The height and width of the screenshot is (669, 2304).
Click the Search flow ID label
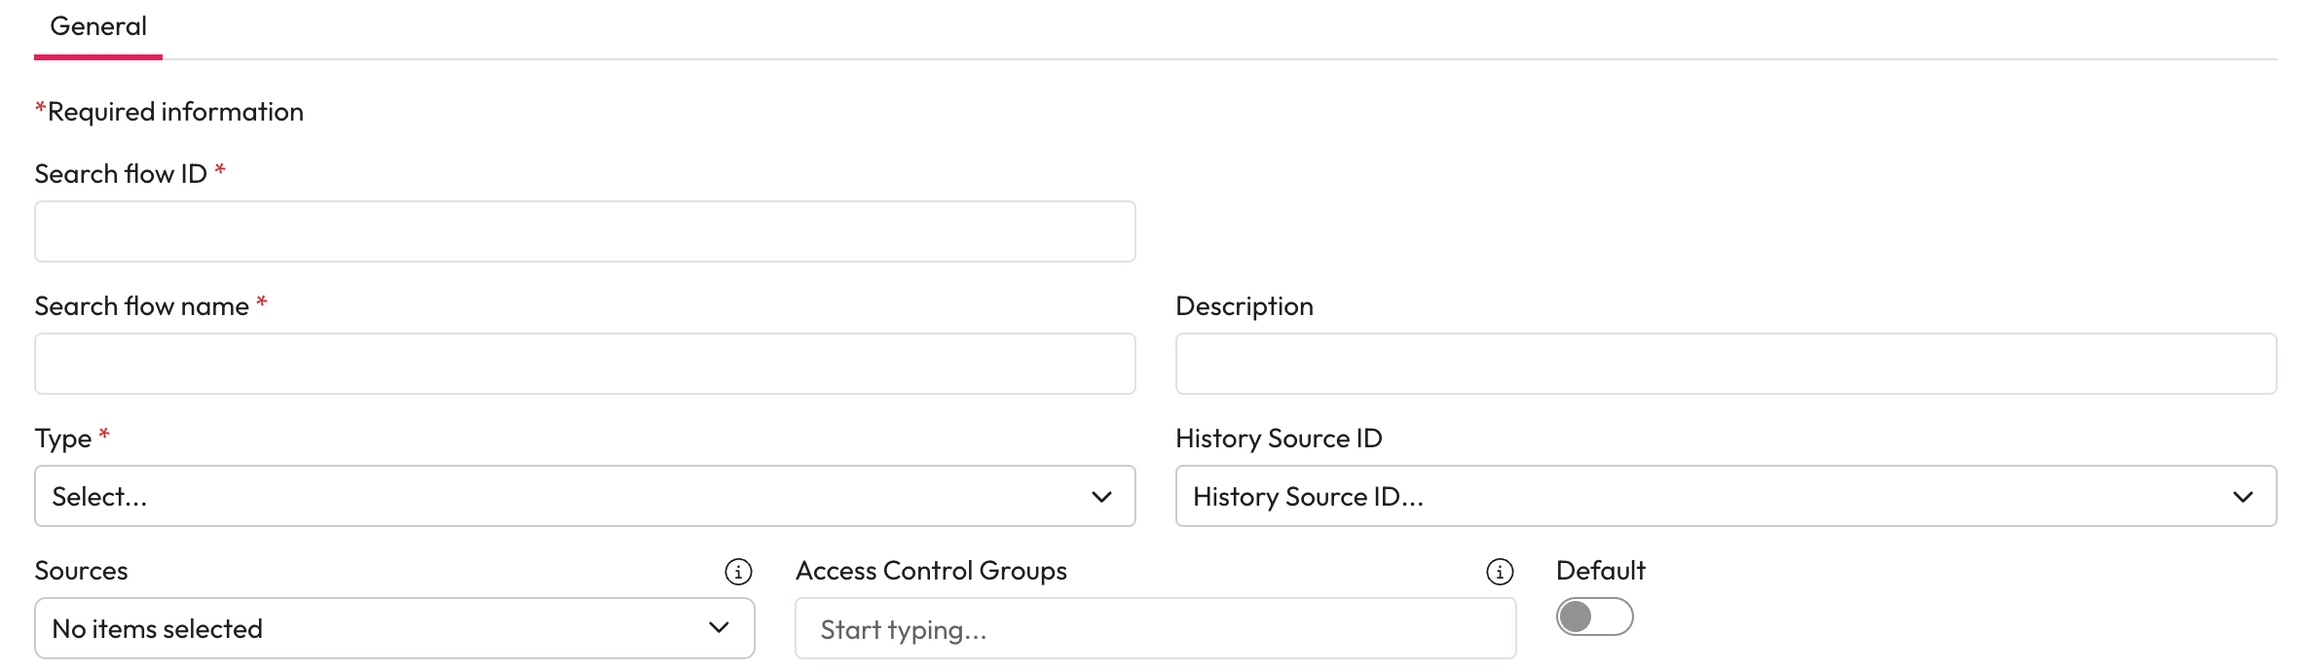pyautogui.click(x=120, y=174)
